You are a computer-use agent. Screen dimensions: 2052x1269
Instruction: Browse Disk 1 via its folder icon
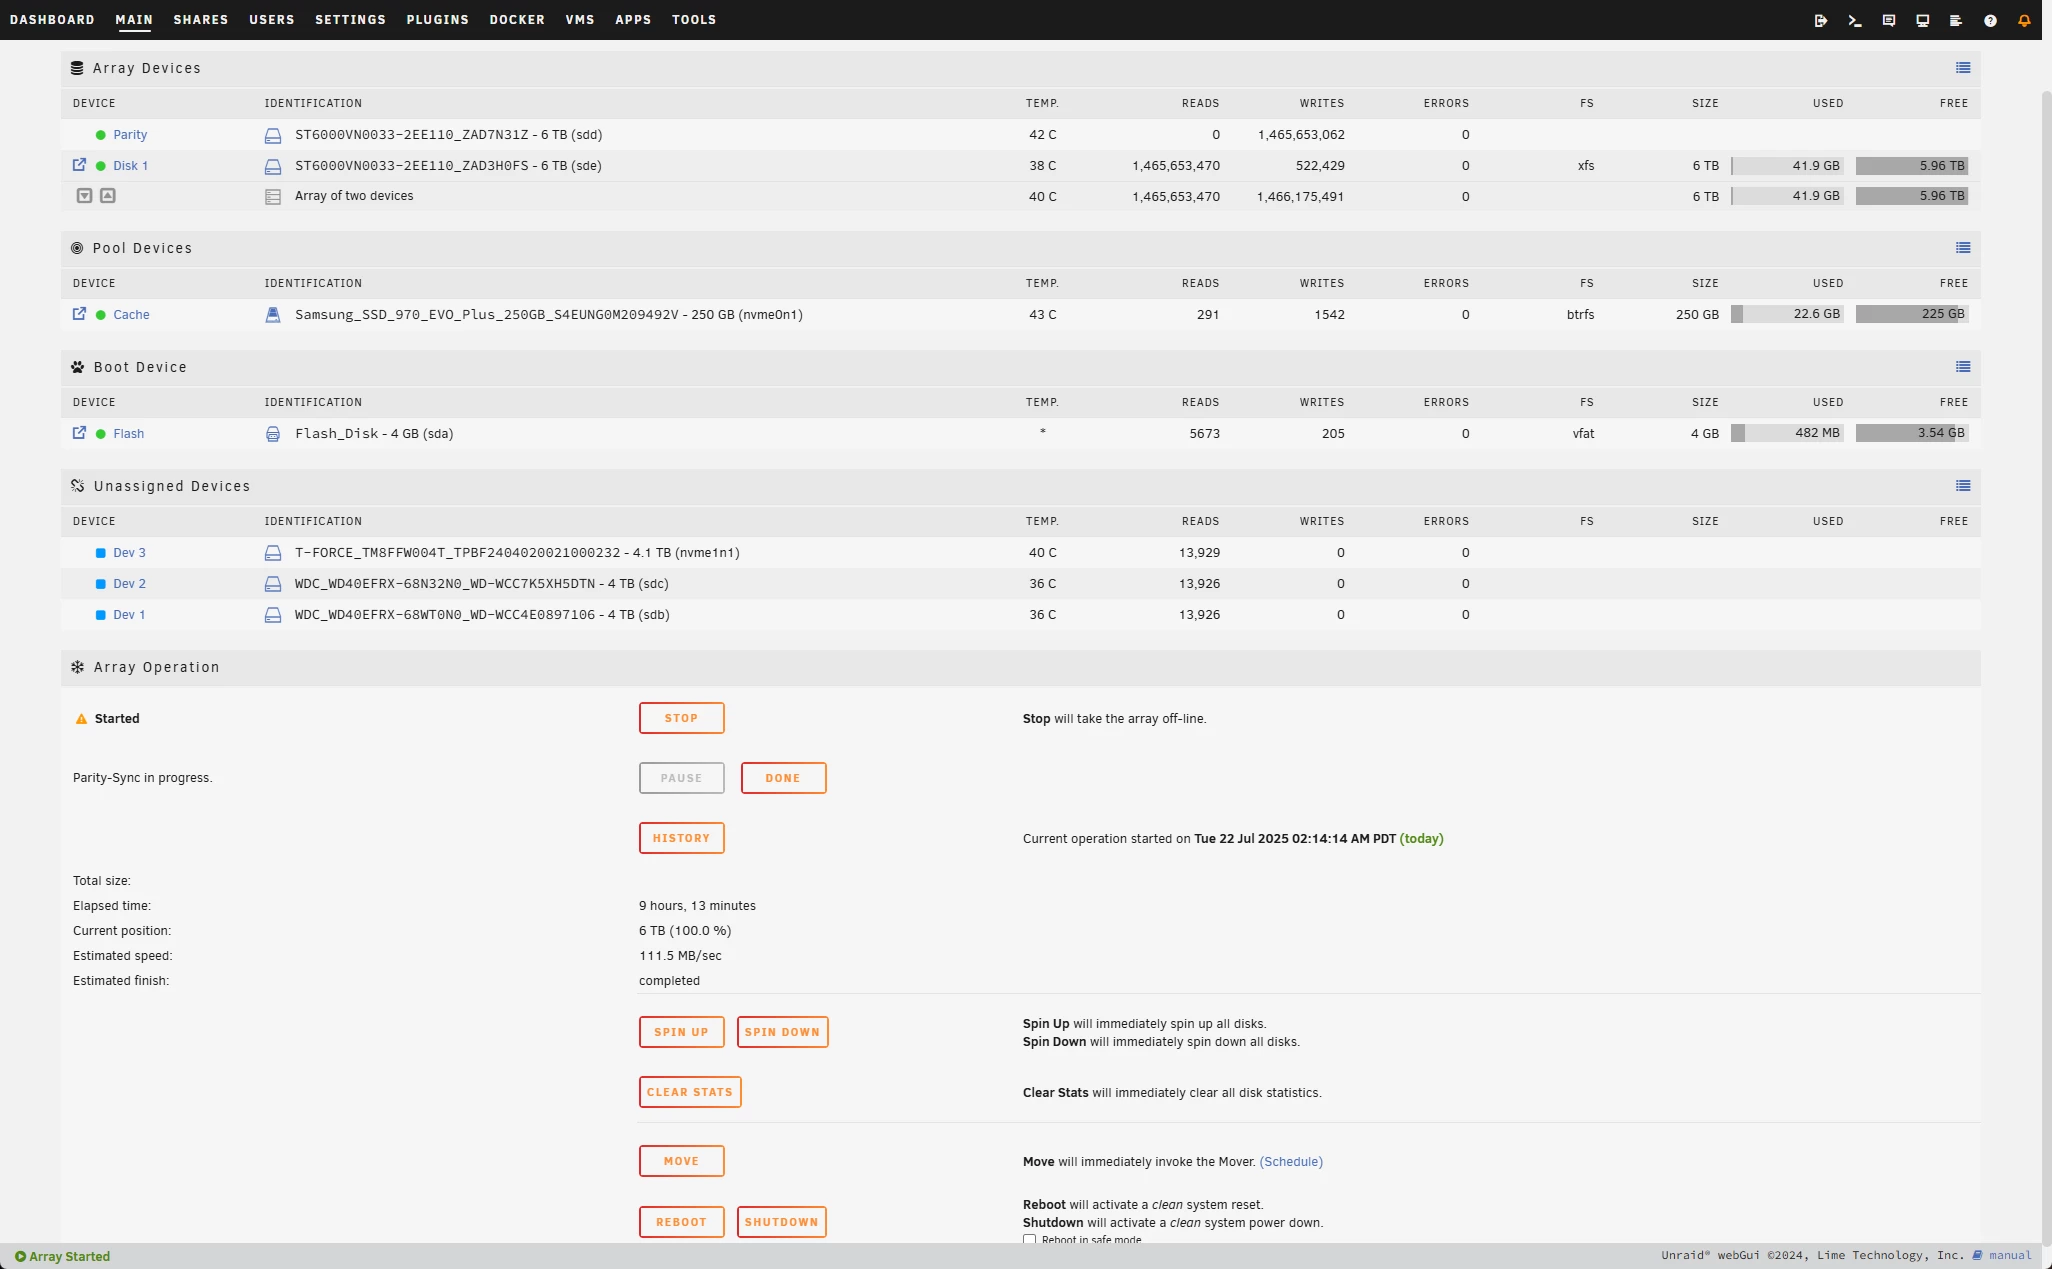pyautogui.click(x=79, y=165)
